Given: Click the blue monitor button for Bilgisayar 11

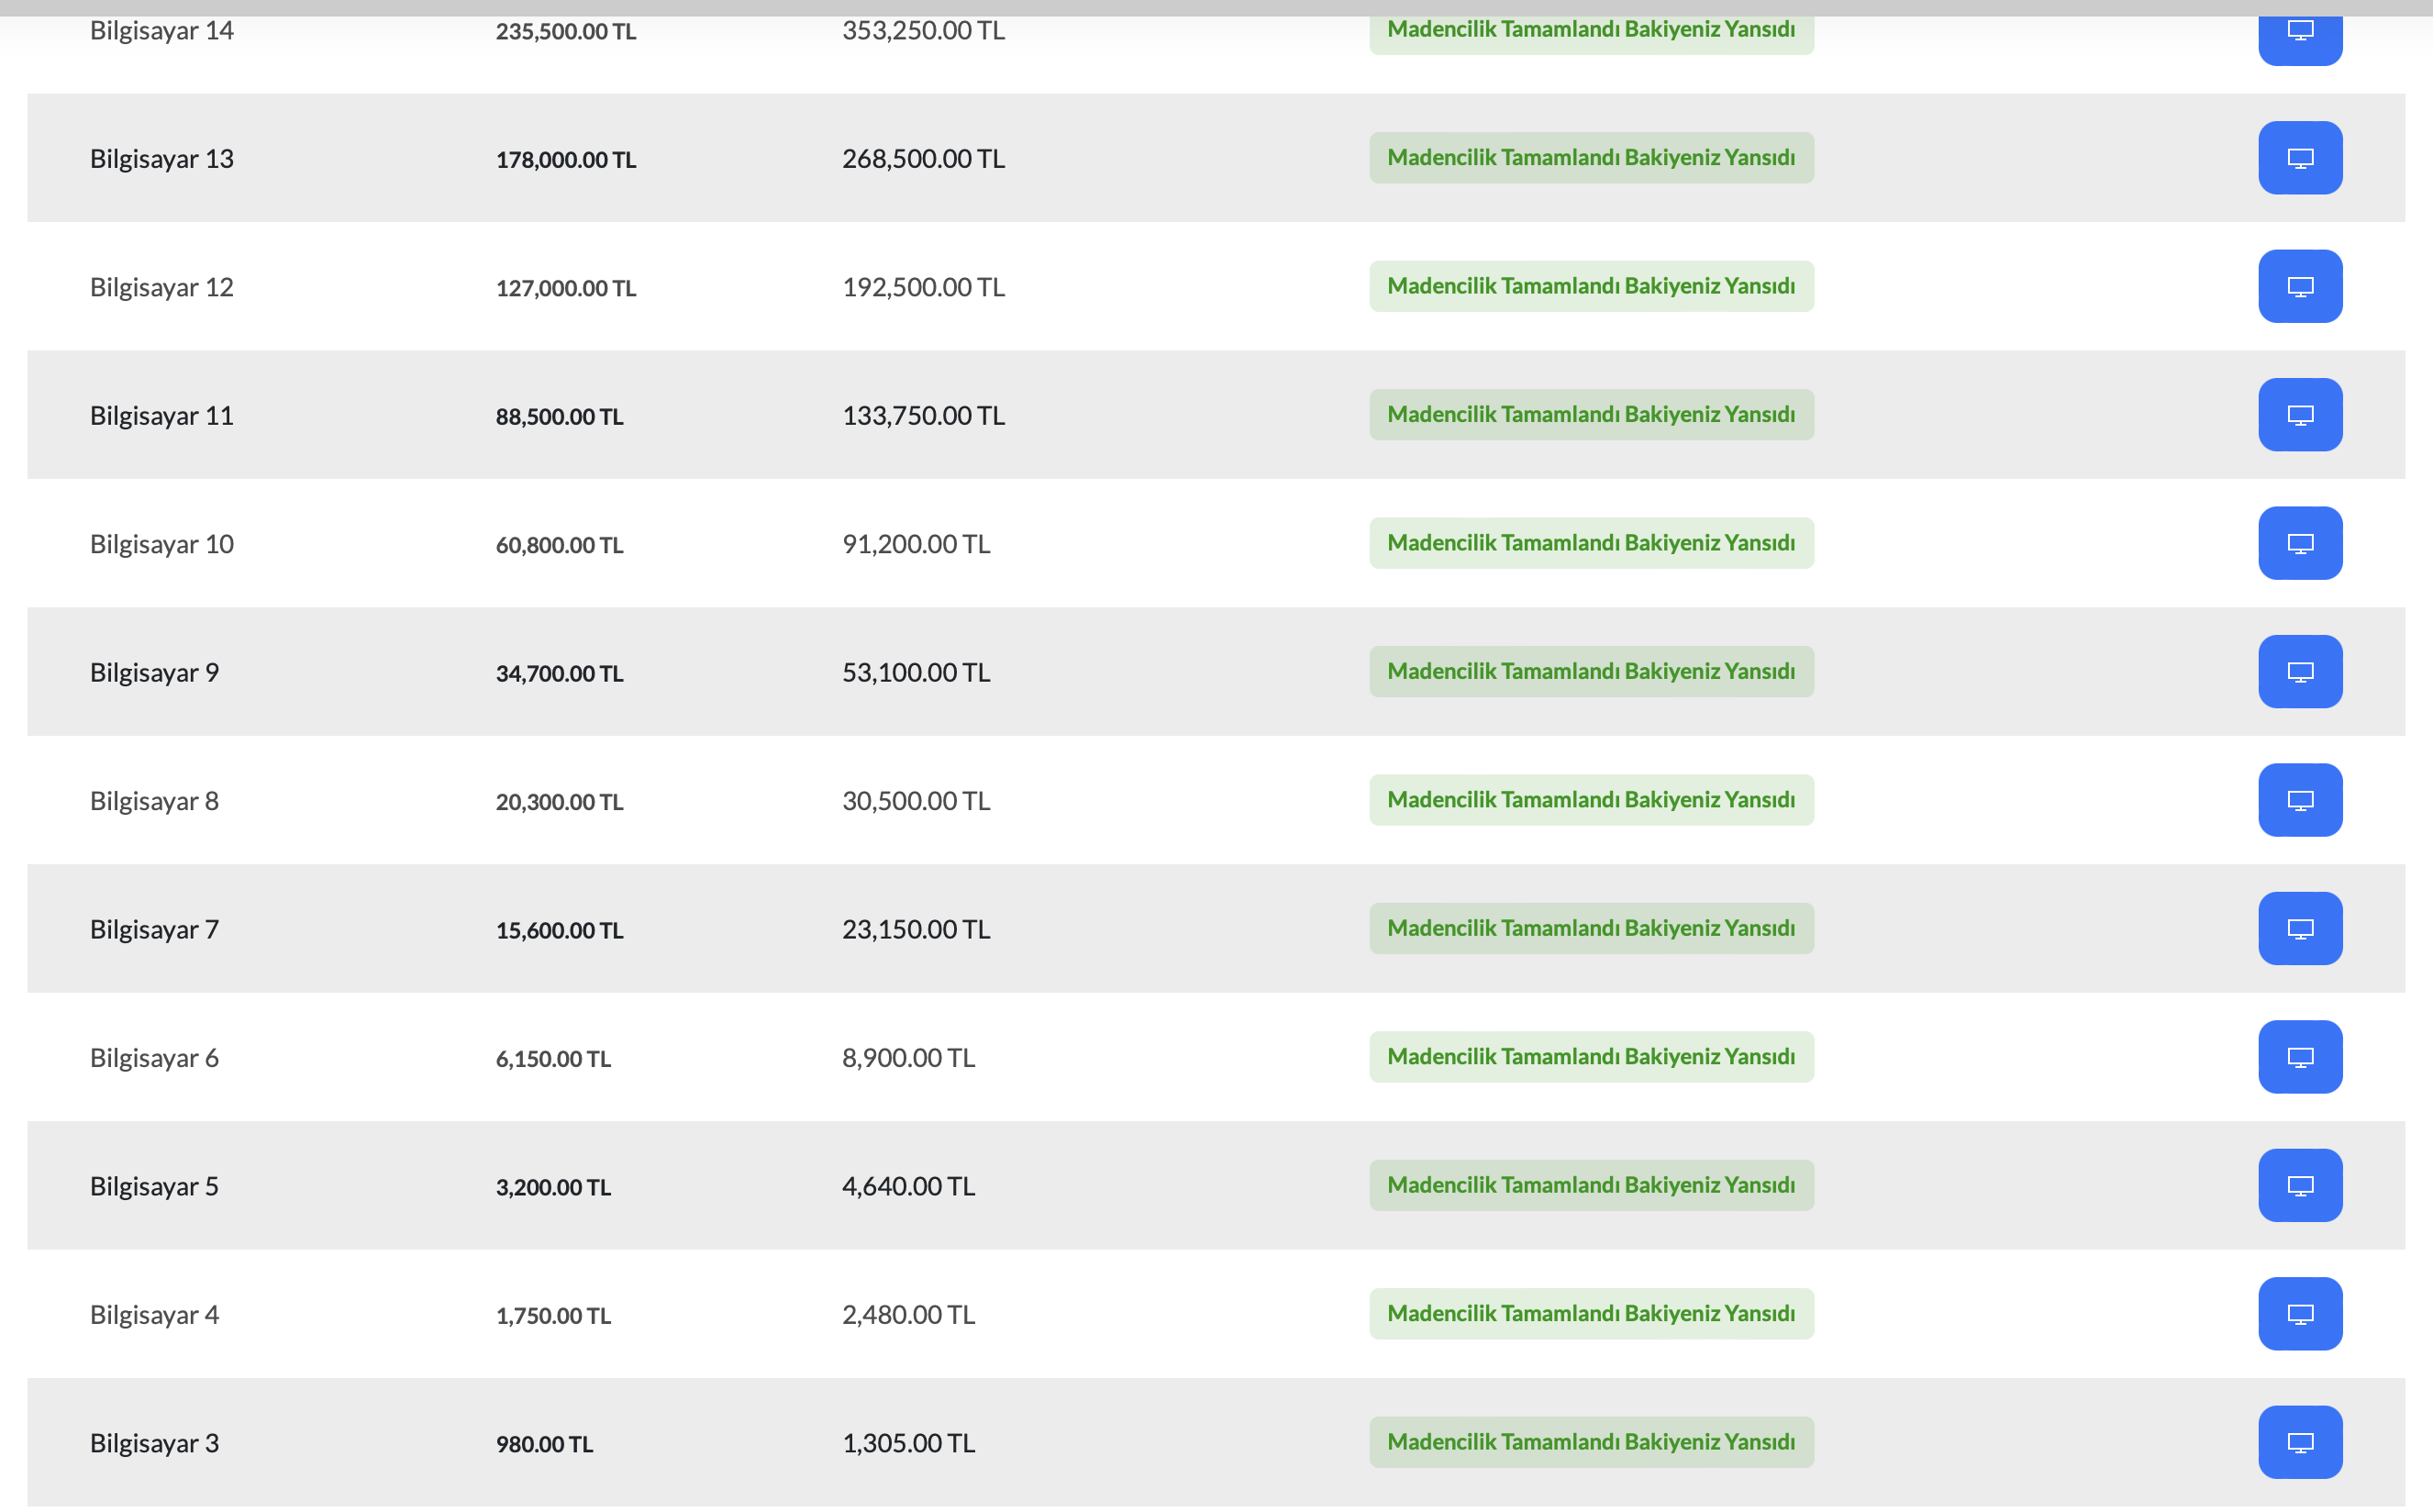Looking at the screenshot, I should [x=2300, y=415].
